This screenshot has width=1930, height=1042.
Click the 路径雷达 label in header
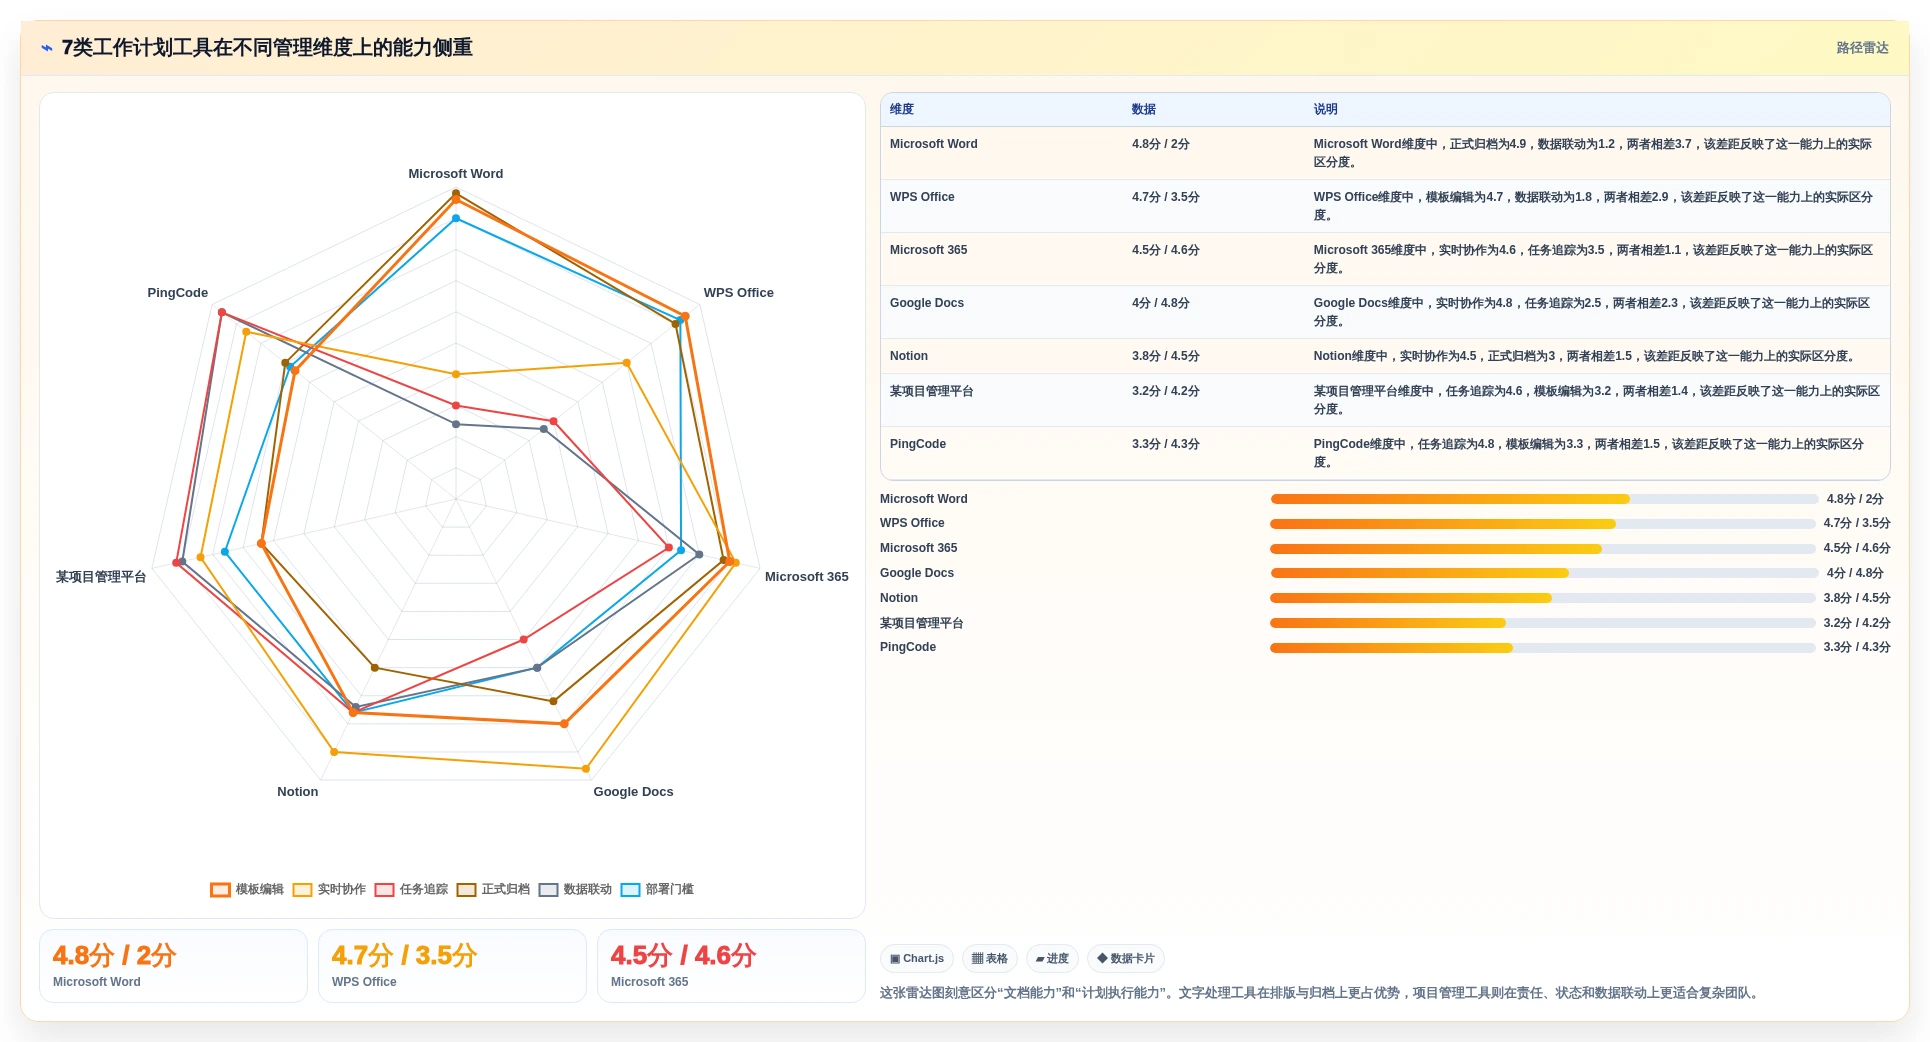(1862, 48)
